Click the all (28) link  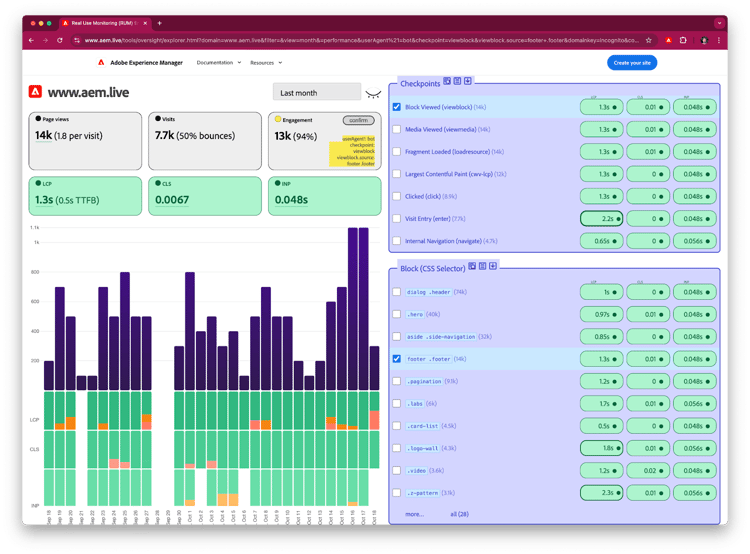pyautogui.click(x=459, y=514)
